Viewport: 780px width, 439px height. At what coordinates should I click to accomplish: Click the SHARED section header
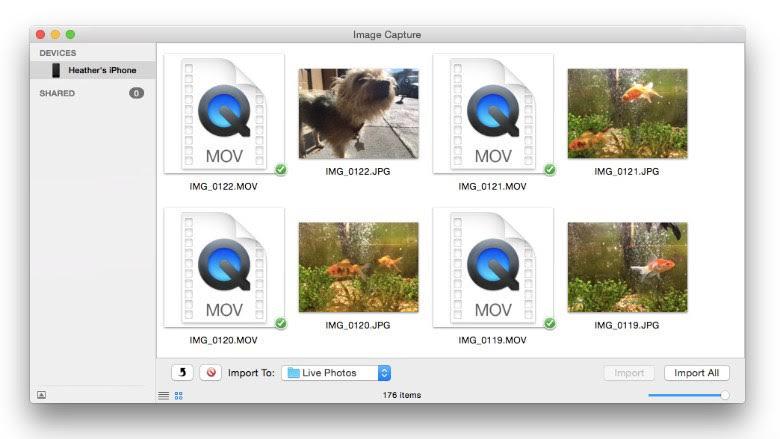57,93
